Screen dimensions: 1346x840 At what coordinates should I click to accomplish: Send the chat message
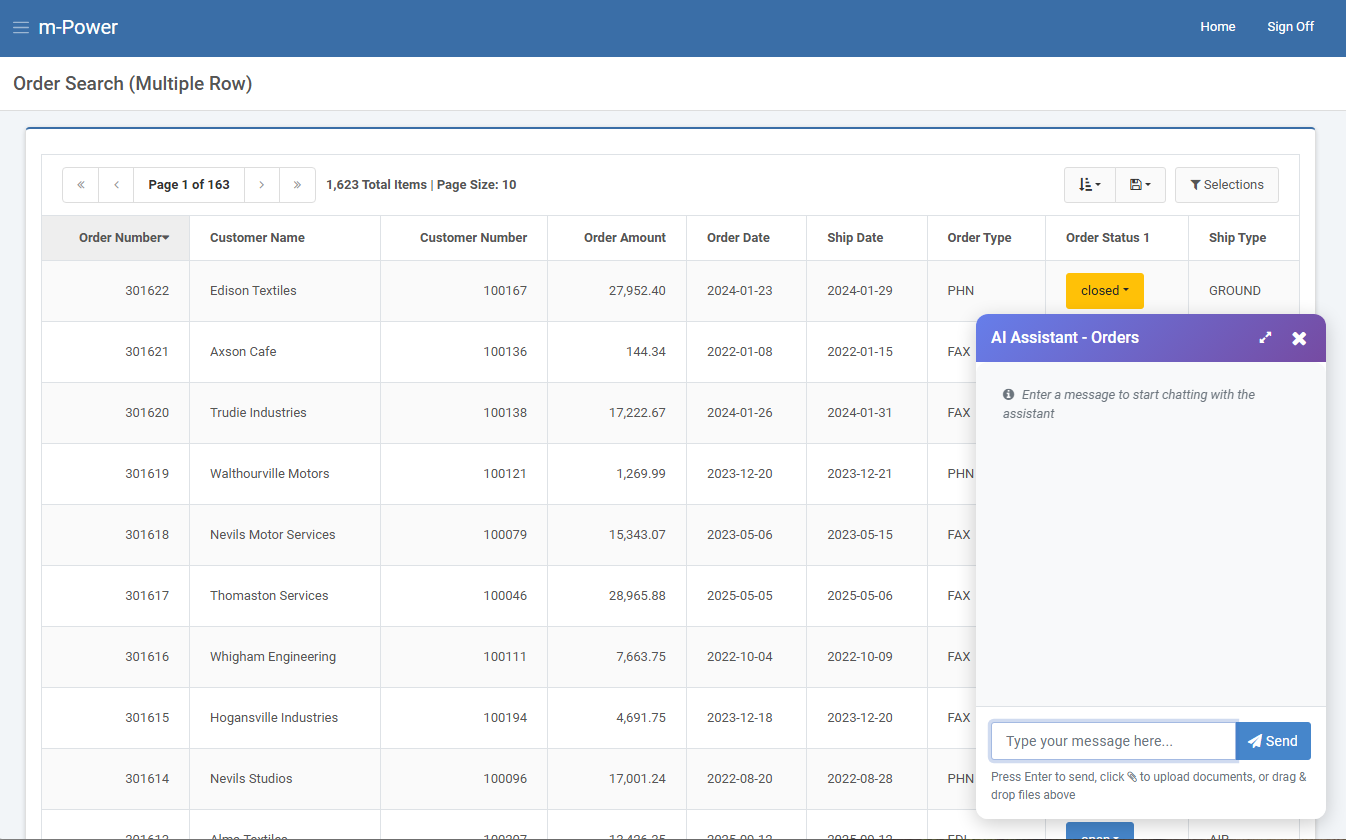click(1272, 741)
